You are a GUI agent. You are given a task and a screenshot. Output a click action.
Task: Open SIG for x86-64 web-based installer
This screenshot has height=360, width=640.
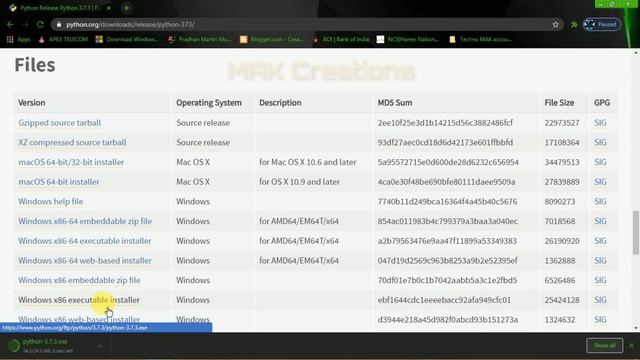pyautogui.click(x=600, y=260)
